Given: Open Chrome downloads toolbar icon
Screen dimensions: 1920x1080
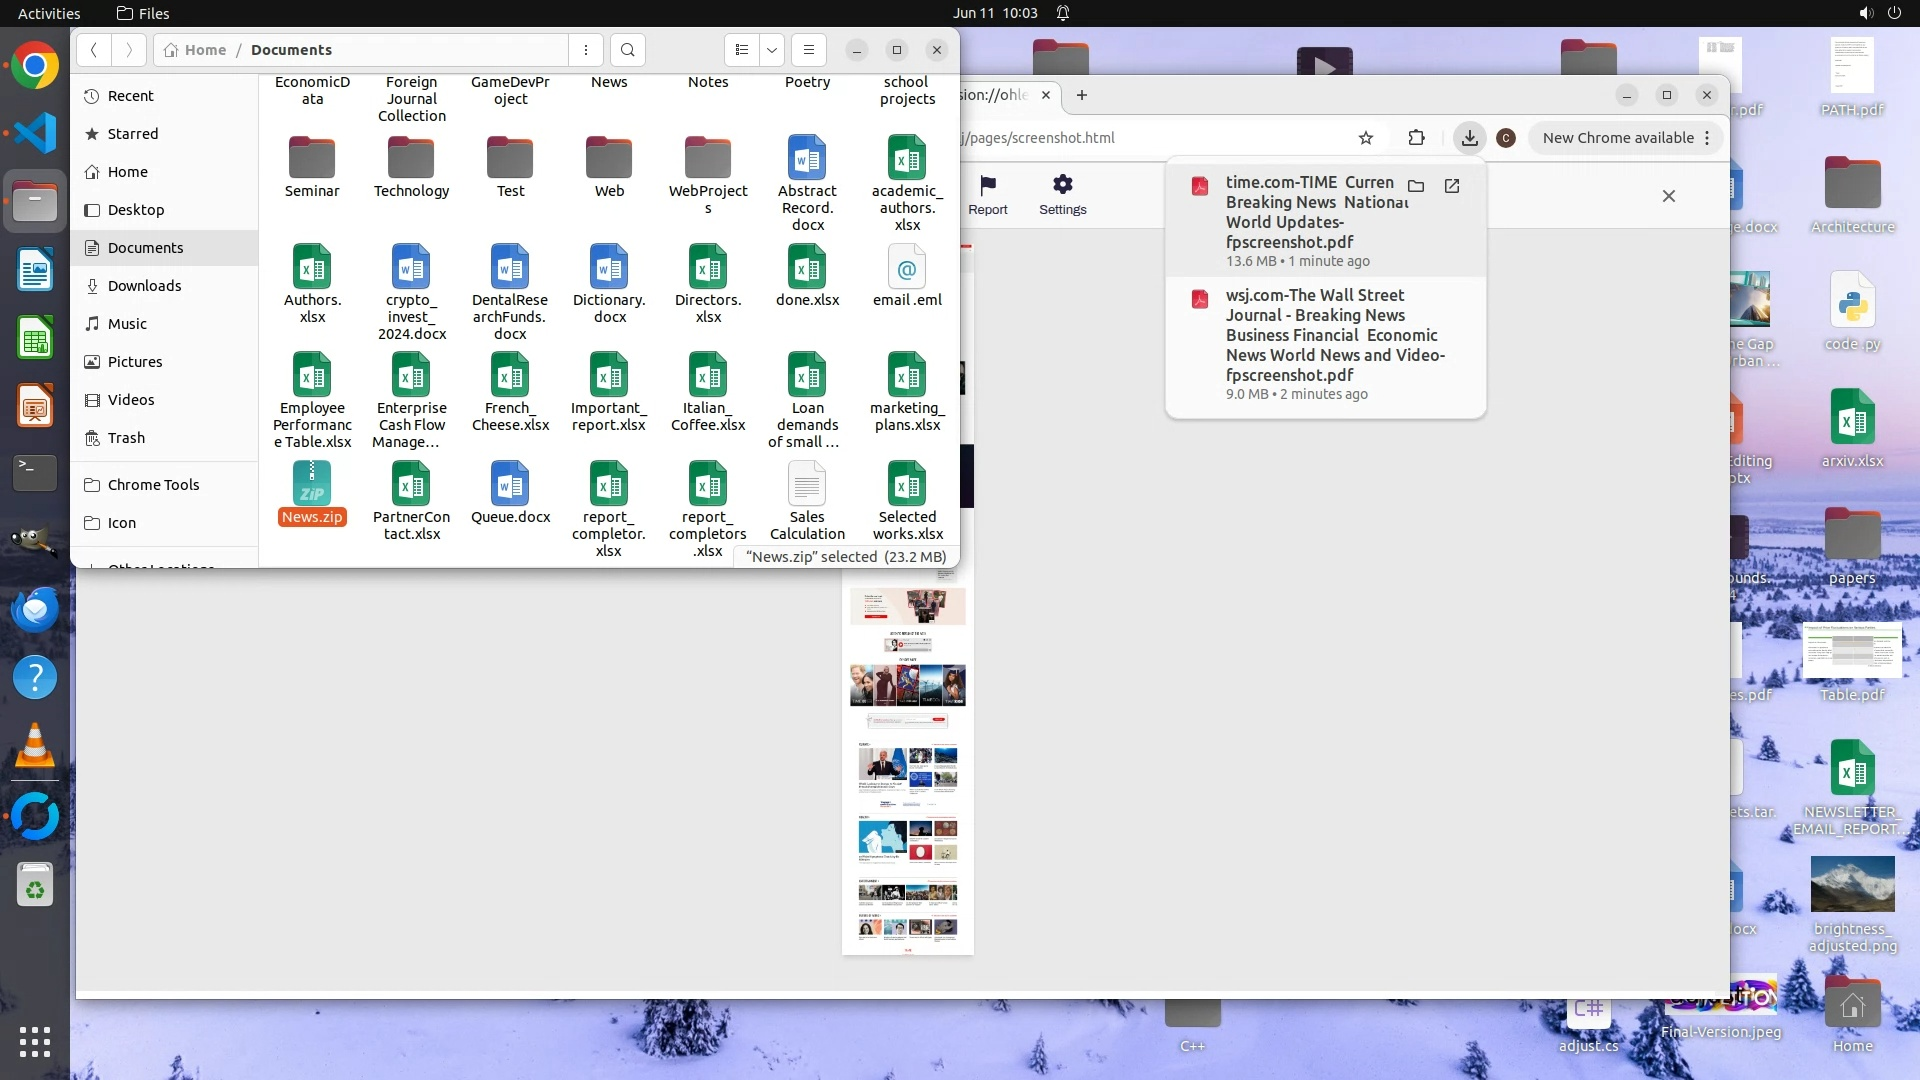Looking at the screenshot, I should pos(1469,138).
